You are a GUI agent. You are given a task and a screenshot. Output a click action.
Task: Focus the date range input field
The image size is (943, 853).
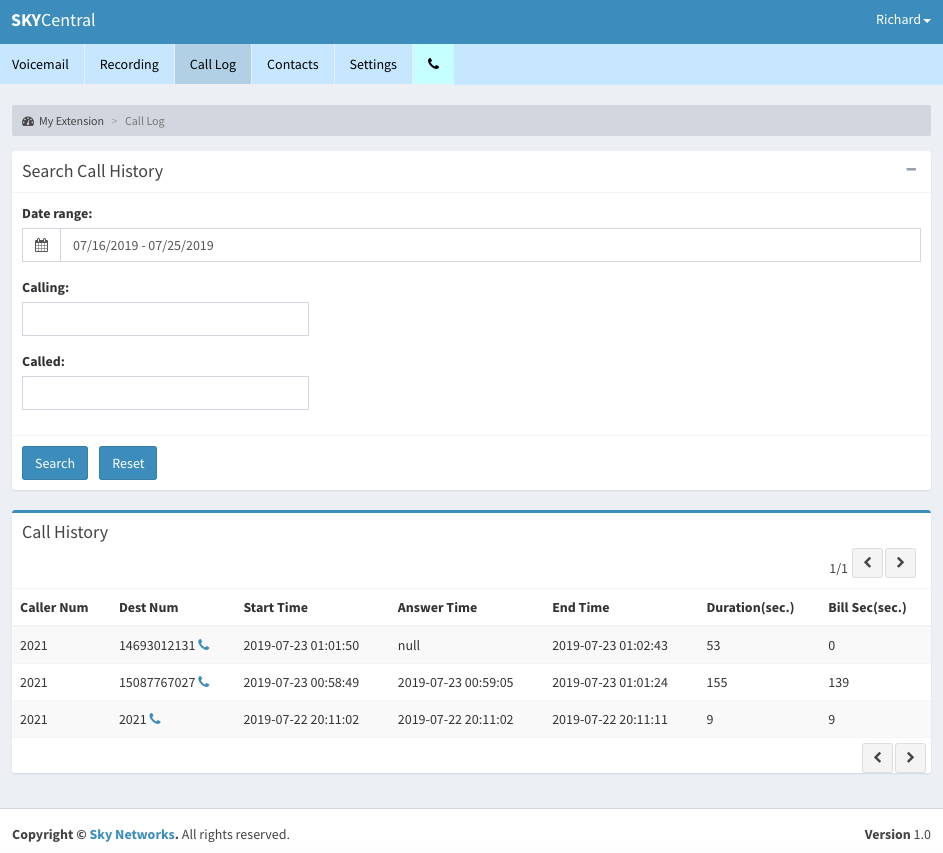(490, 245)
